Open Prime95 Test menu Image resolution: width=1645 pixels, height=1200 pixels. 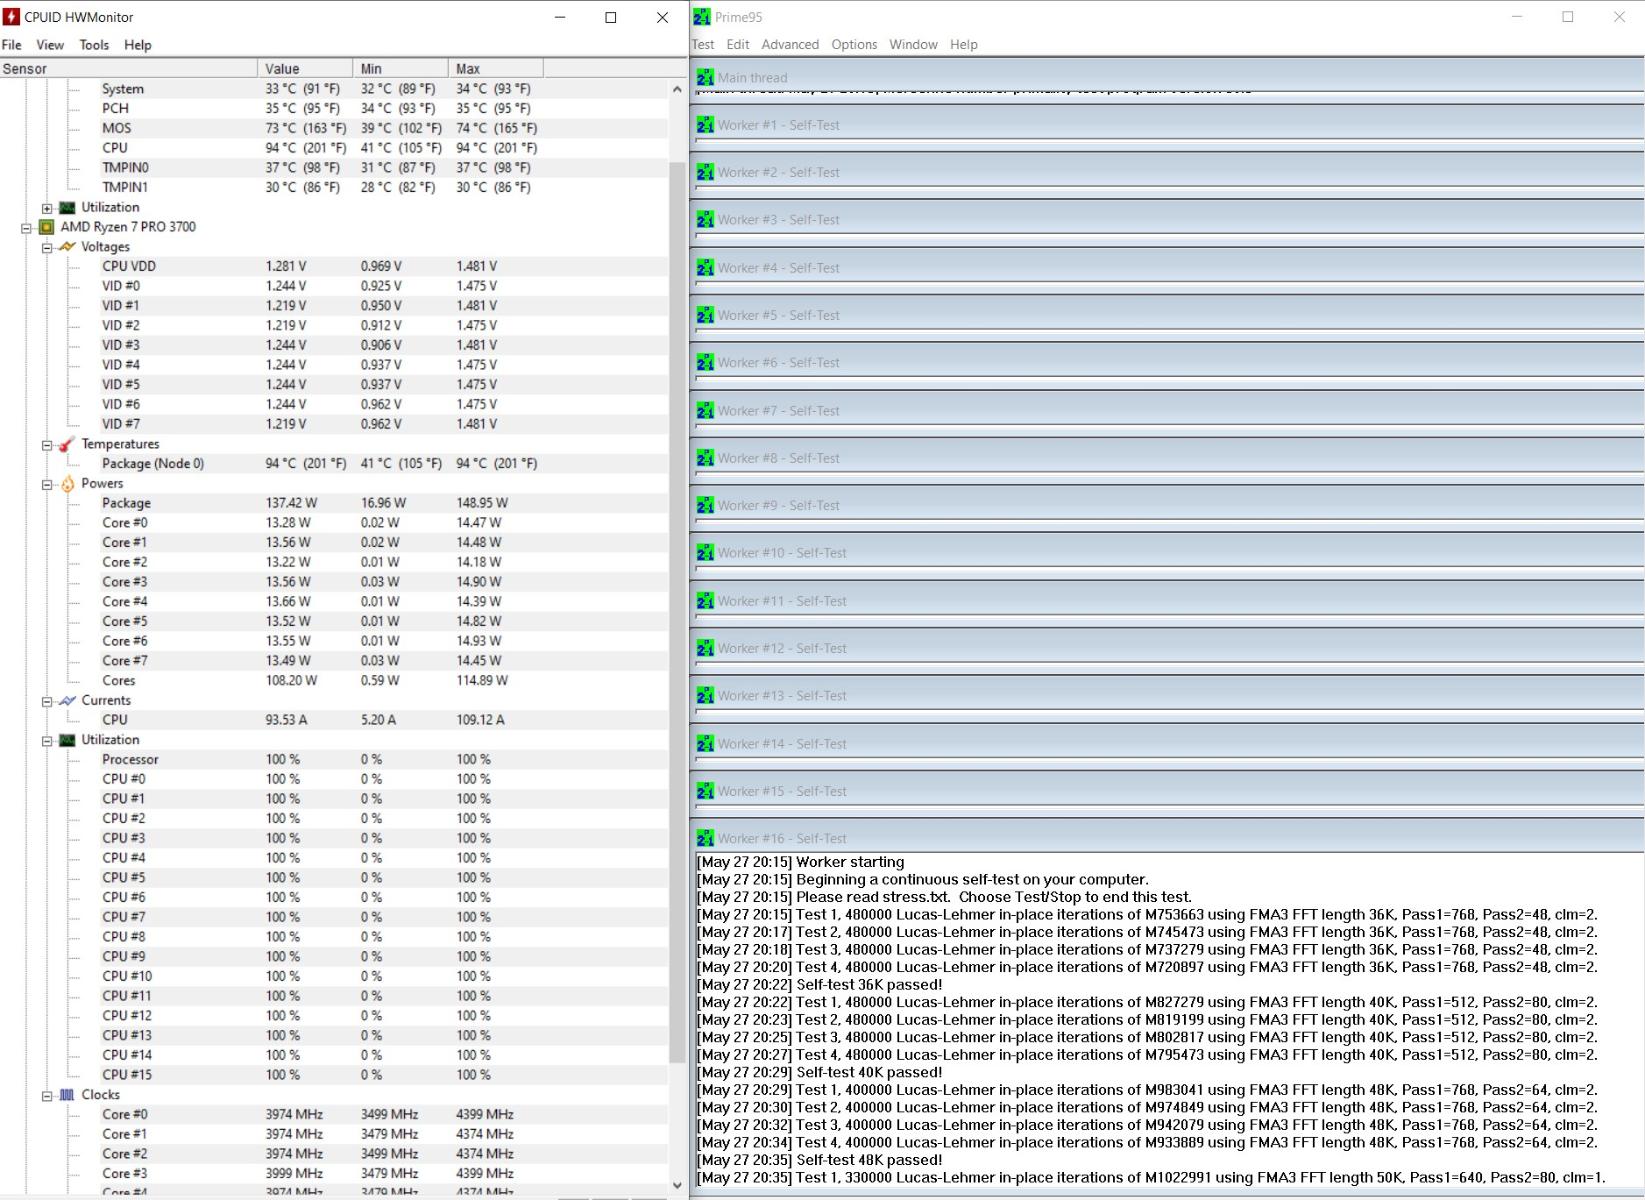[x=703, y=44]
